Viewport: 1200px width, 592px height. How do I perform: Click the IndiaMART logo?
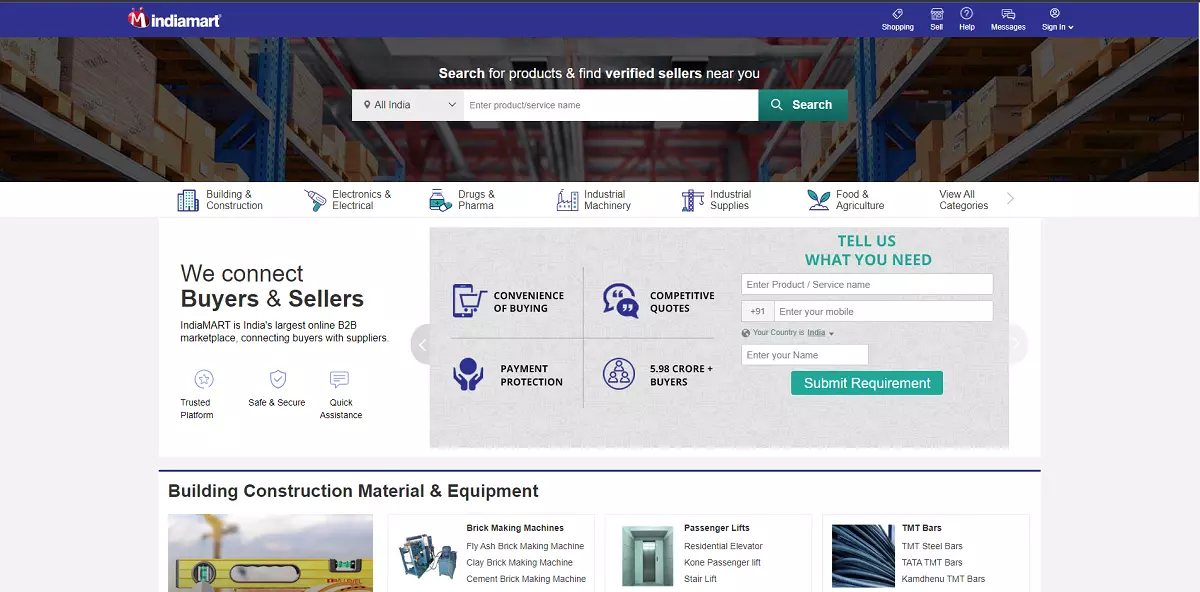(174, 19)
